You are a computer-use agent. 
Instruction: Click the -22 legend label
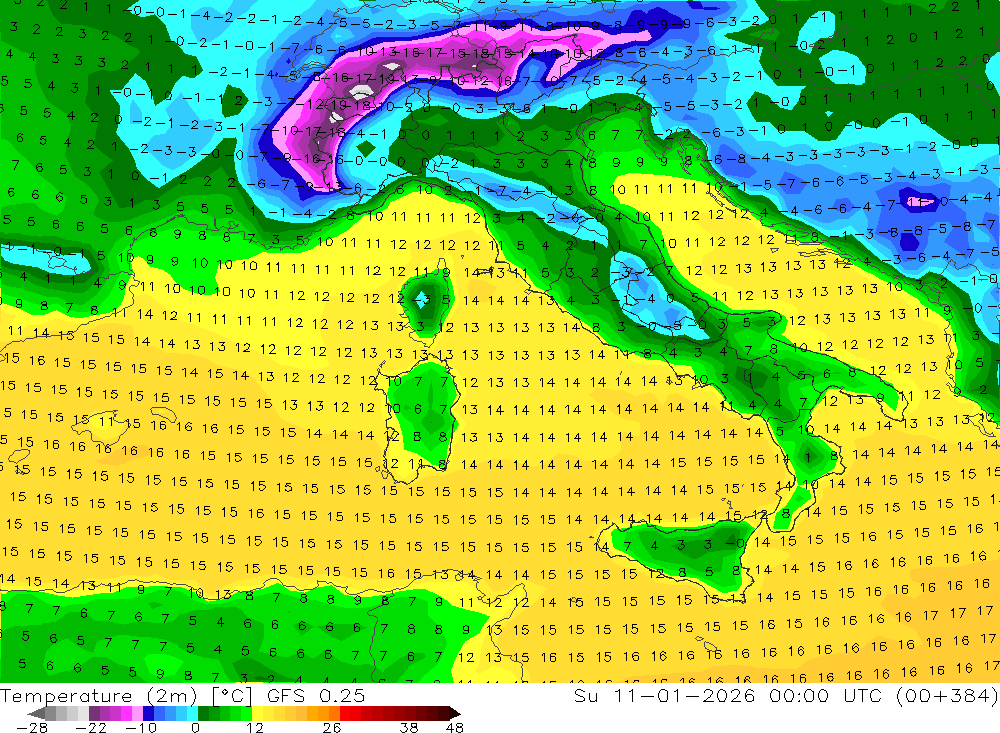pos(91,727)
